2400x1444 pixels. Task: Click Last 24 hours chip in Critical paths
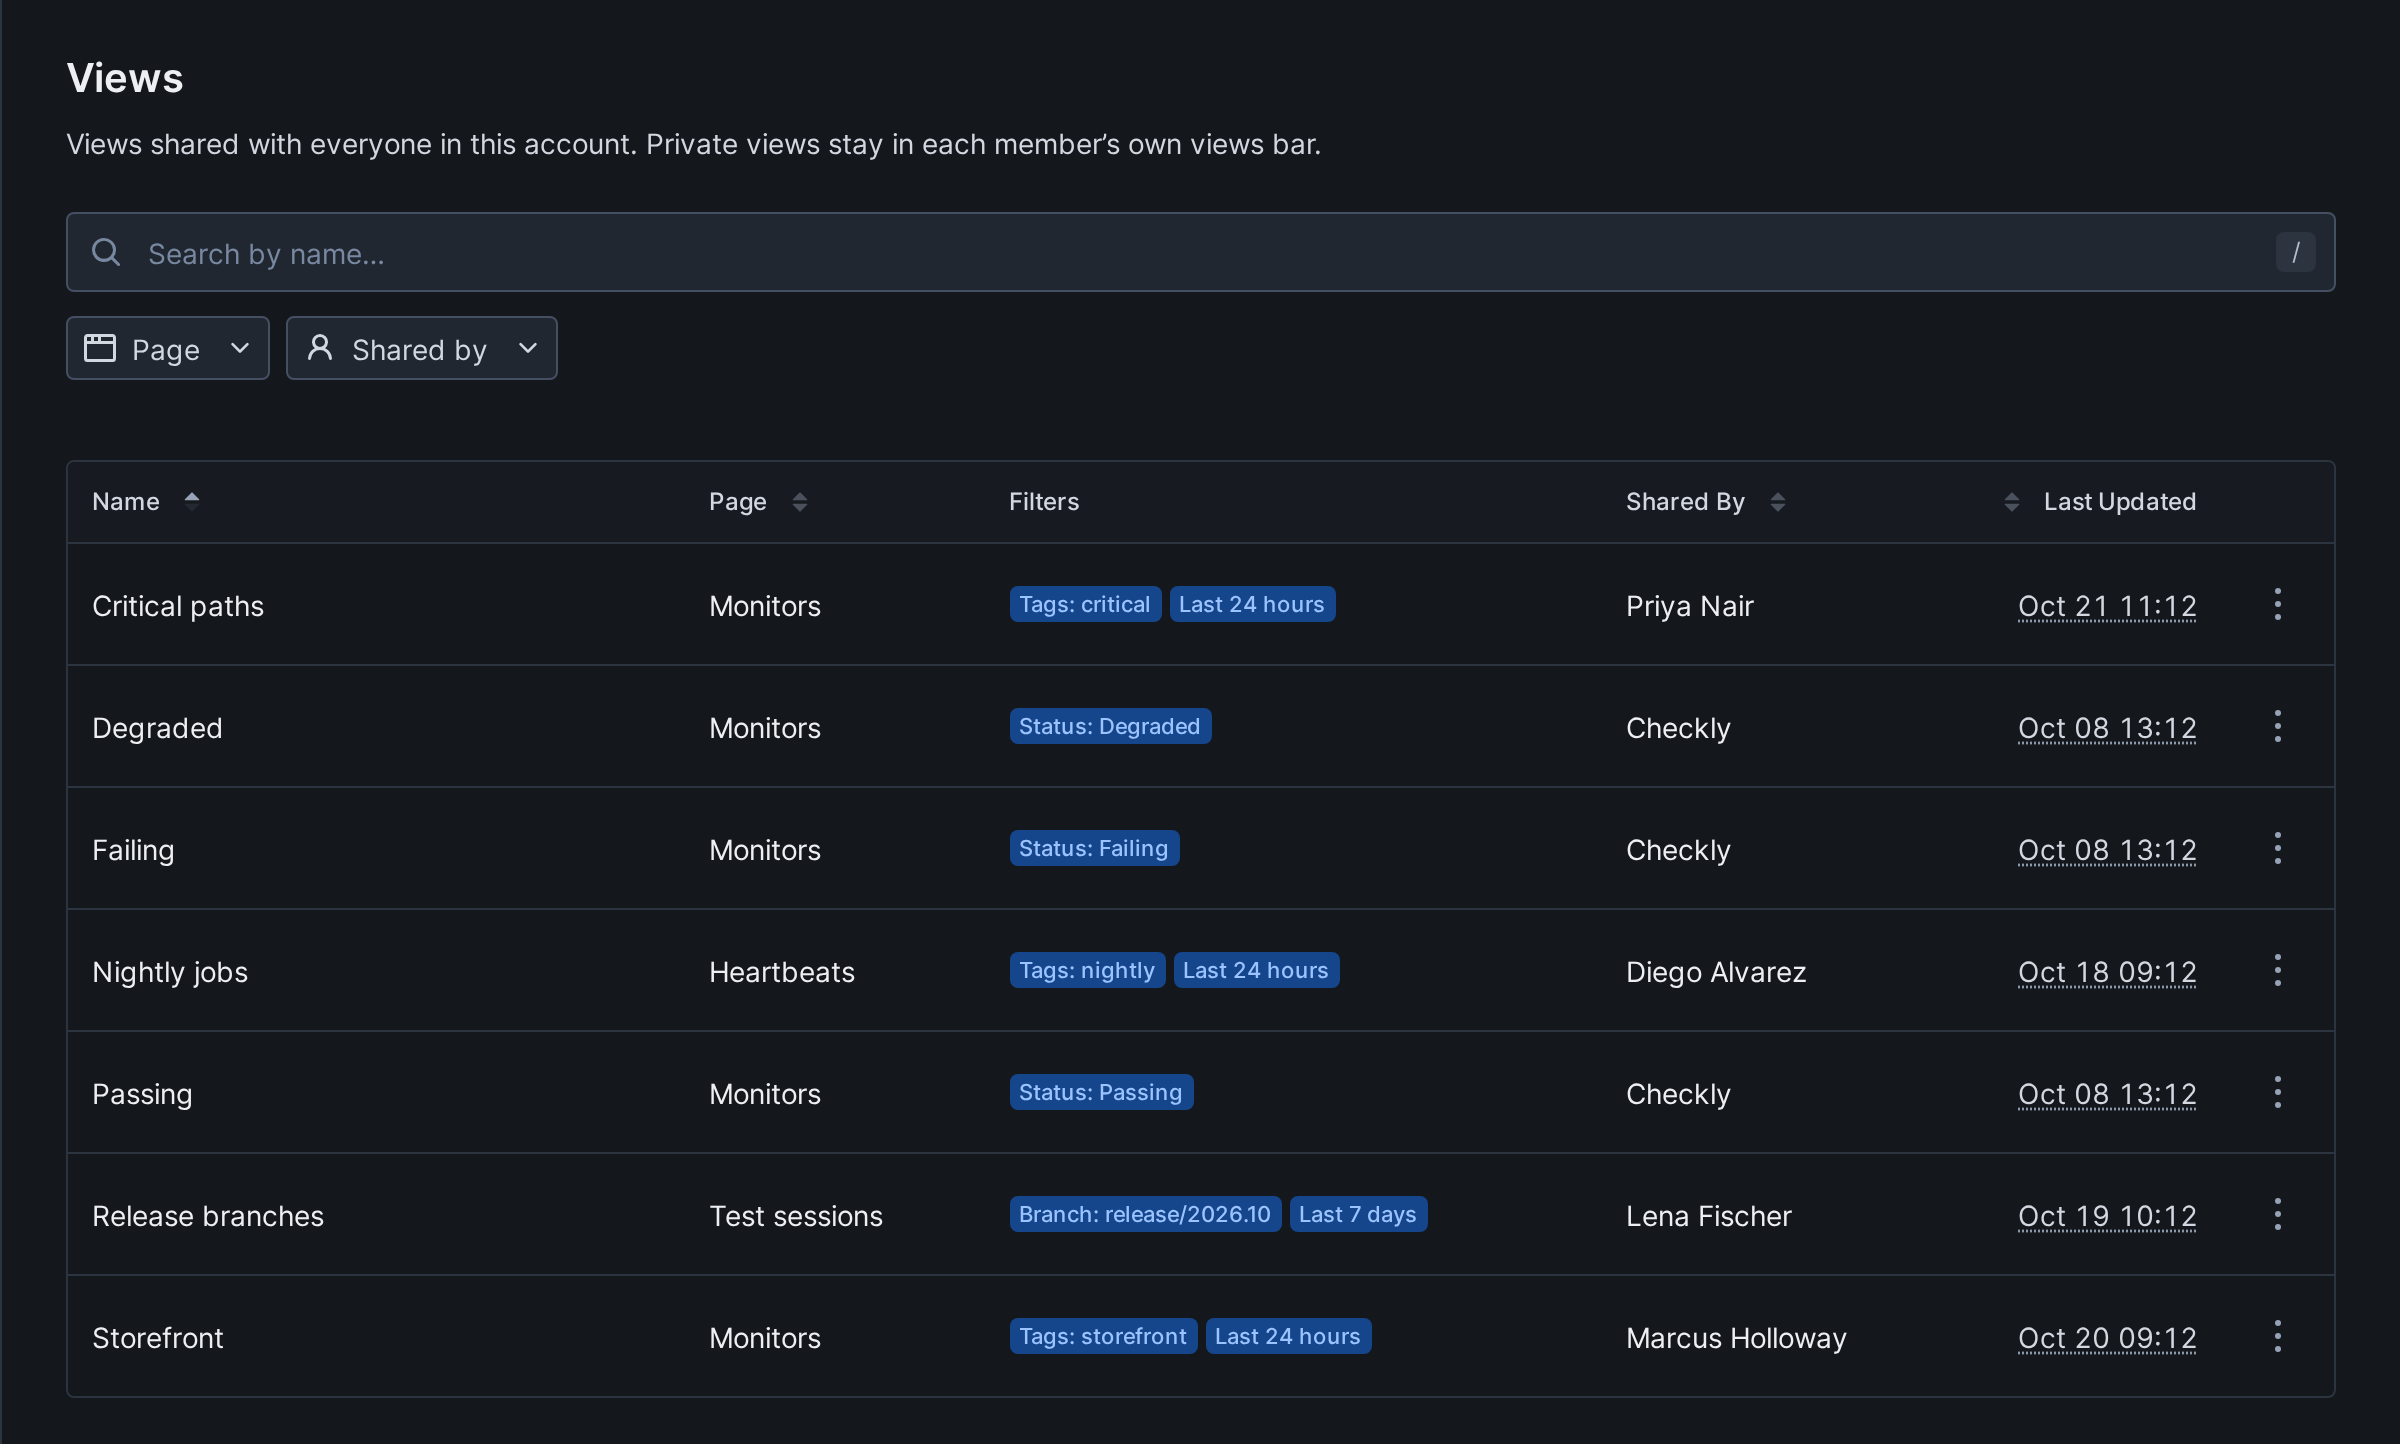coord(1252,604)
